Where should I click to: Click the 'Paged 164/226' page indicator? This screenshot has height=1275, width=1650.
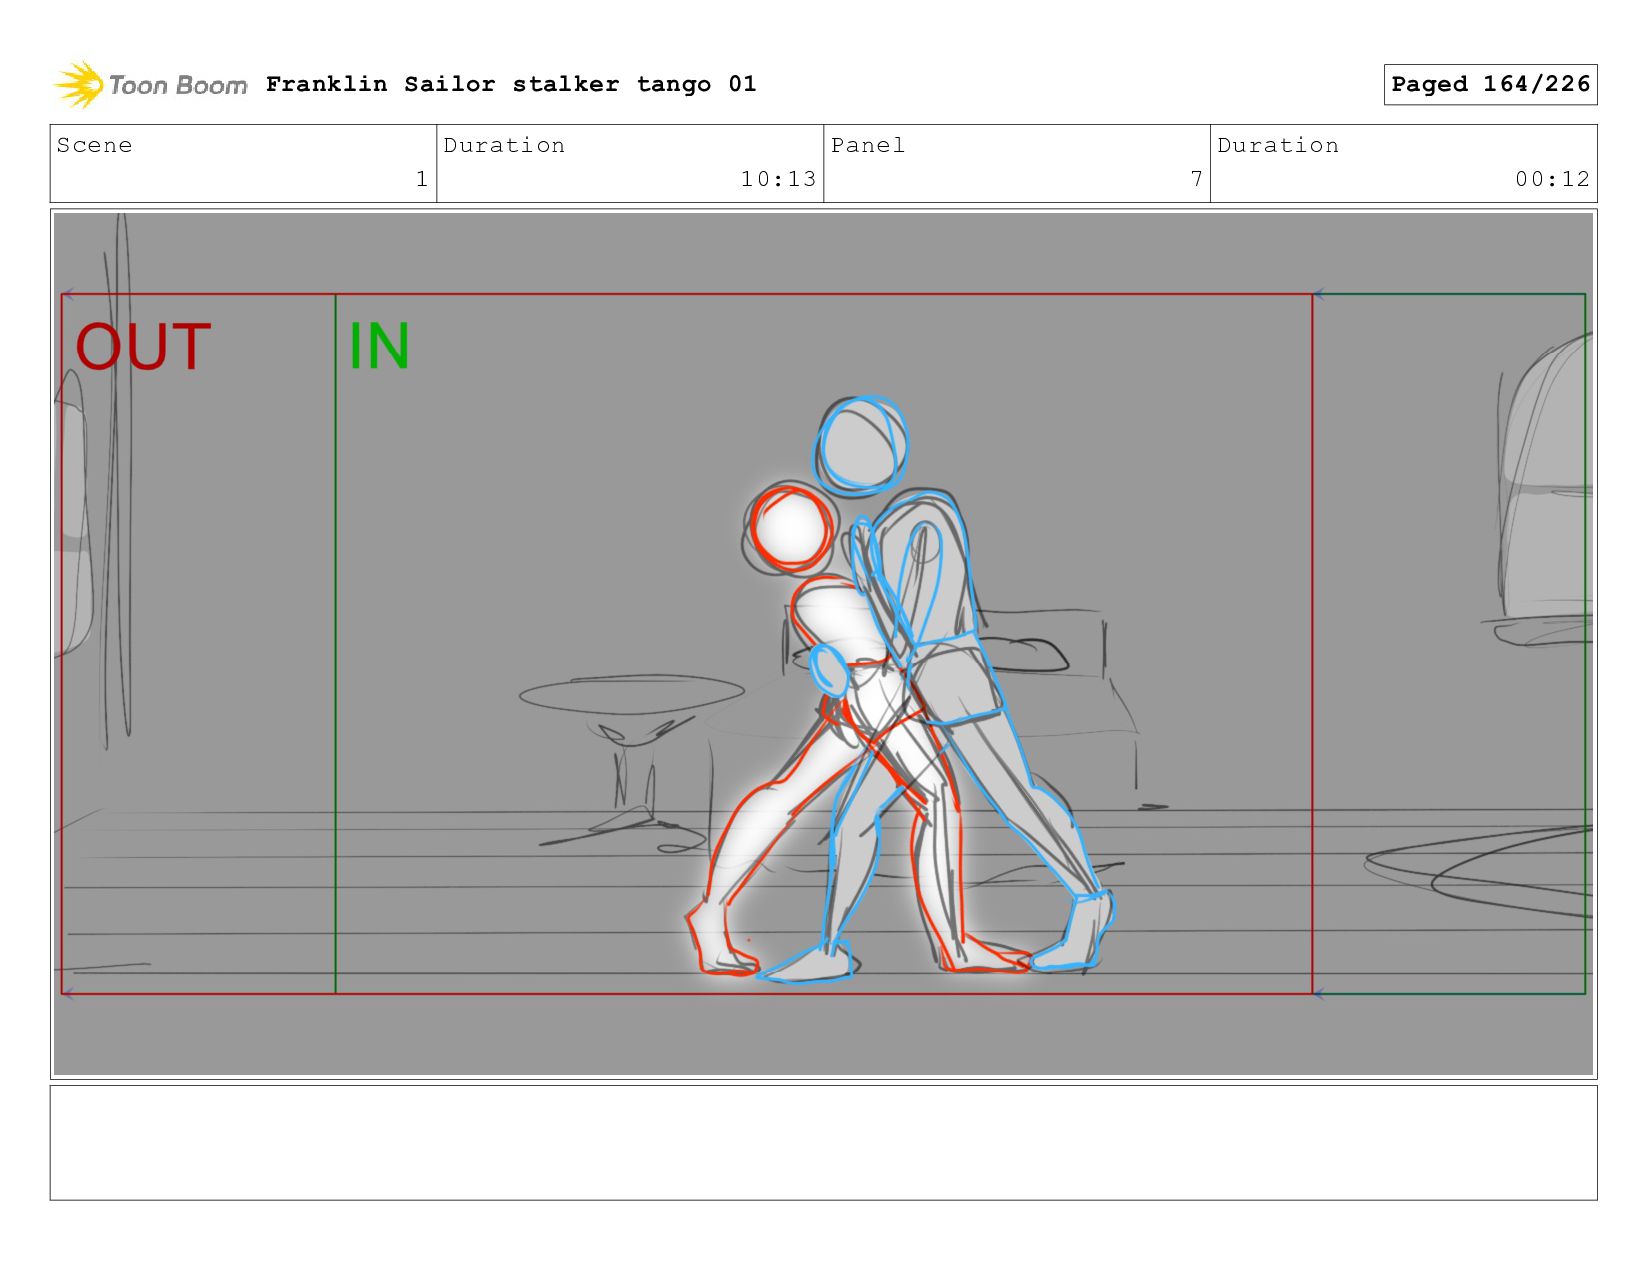tap(1490, 84)
